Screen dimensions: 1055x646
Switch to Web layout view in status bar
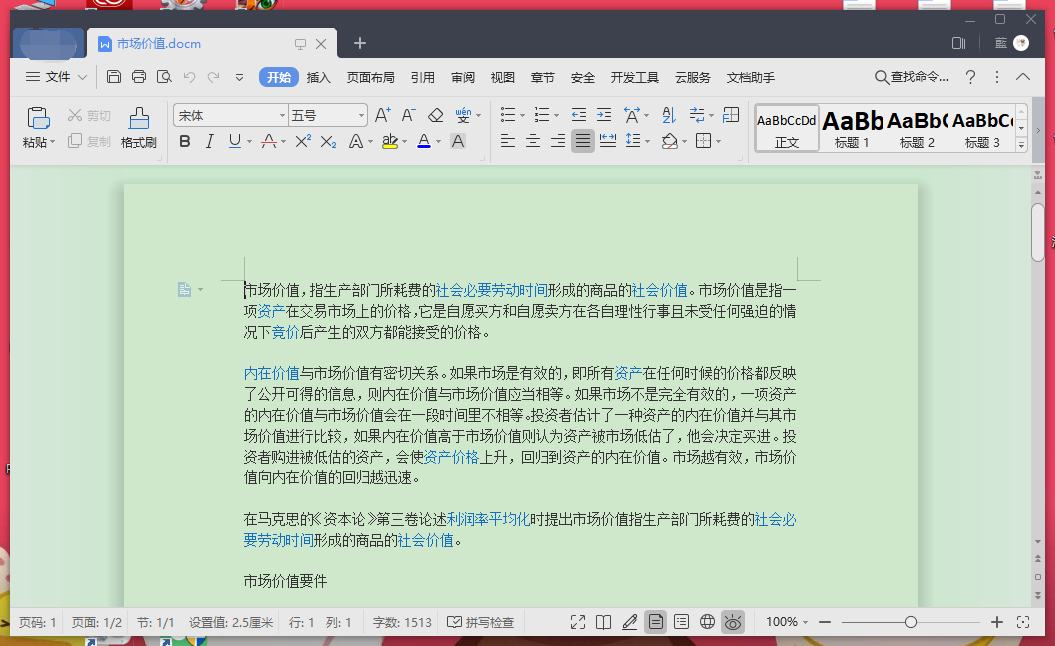pyautogui.click(x=707, y=622)
